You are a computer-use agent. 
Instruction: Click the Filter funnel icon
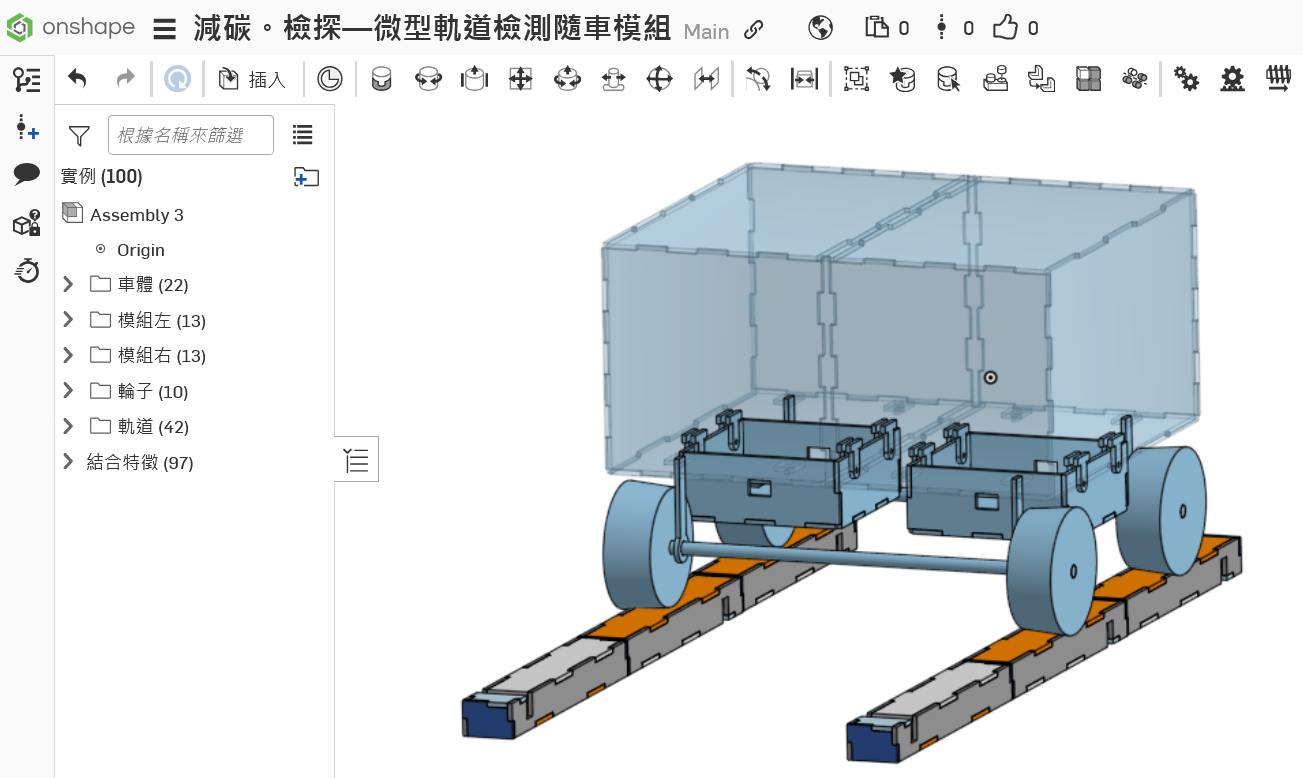pos(79,135)
